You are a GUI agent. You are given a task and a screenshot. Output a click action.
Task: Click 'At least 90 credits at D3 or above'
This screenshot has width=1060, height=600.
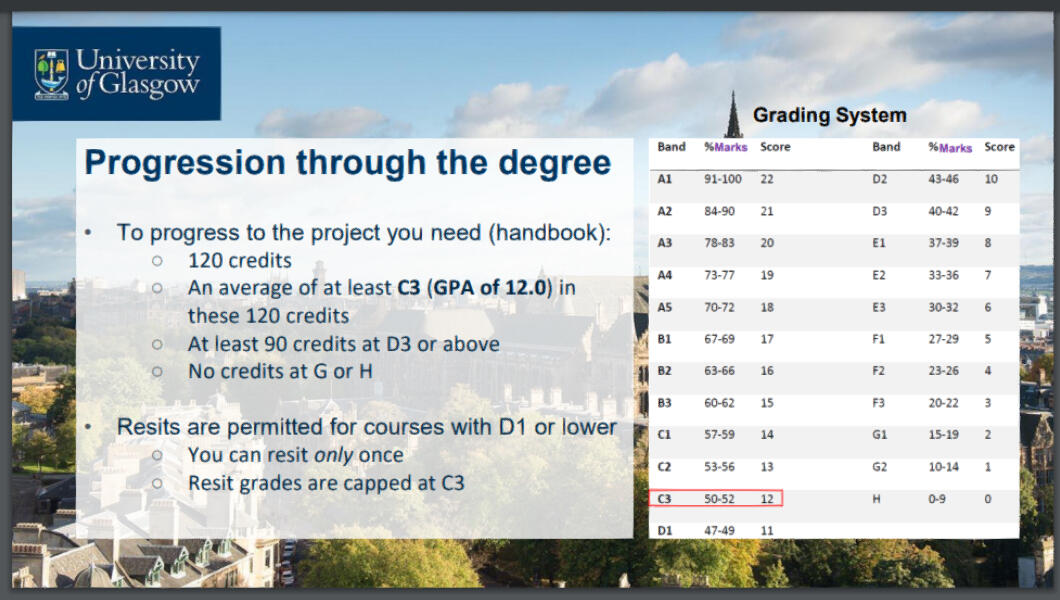343,344
